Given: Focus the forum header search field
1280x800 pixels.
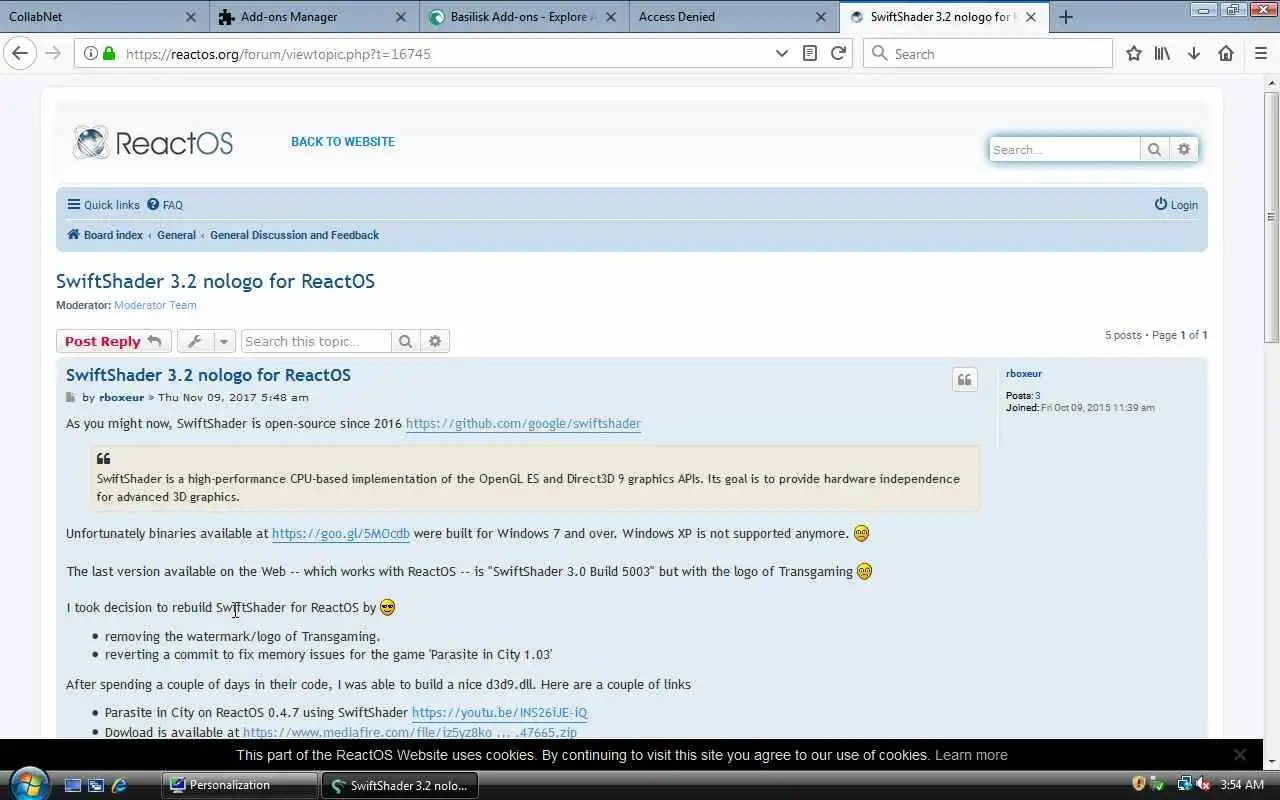Looking at the screenshot, I should click(x=1064, y=149).
